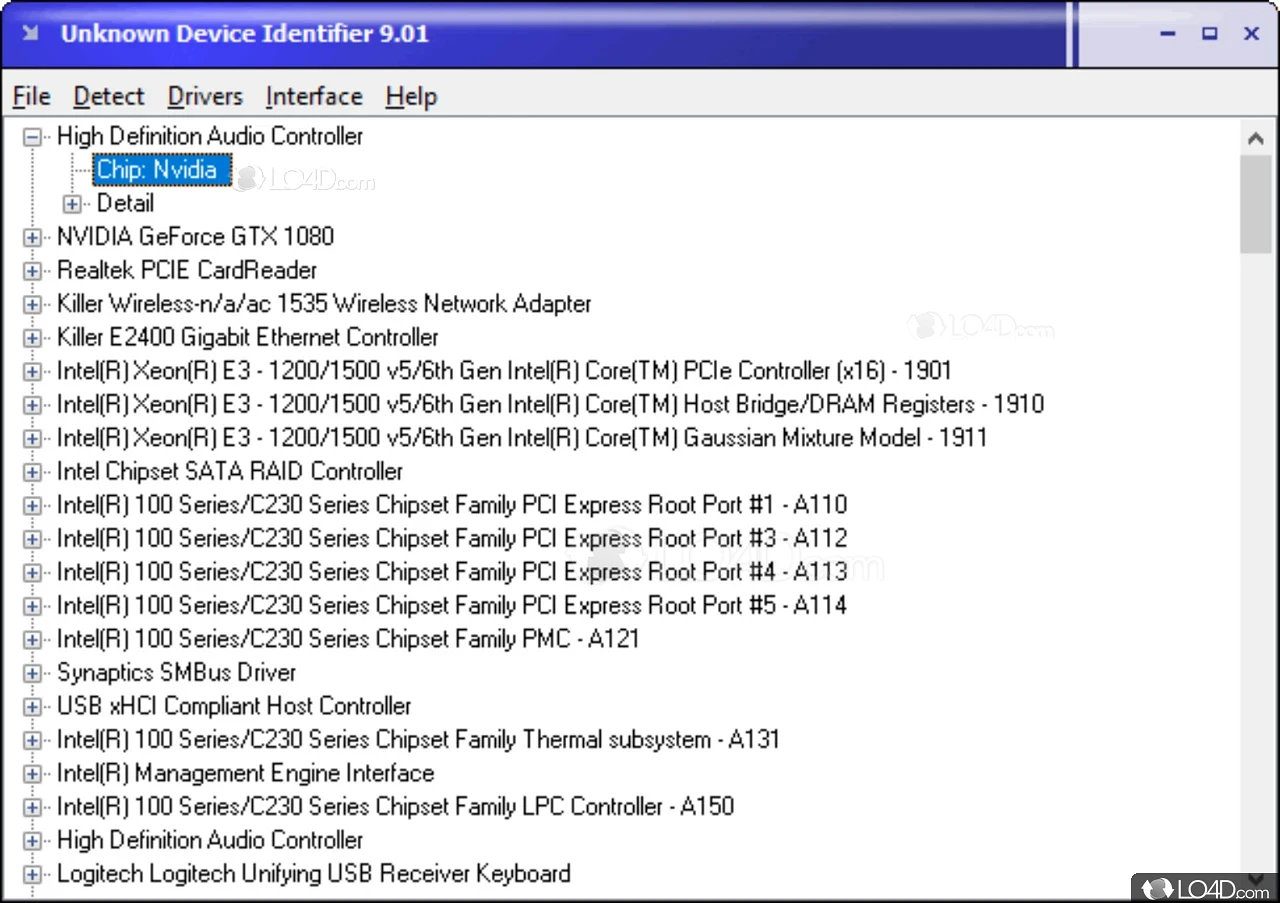Screen dimensions: 1280x903
Task: Open the Detect menu
Action: click(109, 97)
